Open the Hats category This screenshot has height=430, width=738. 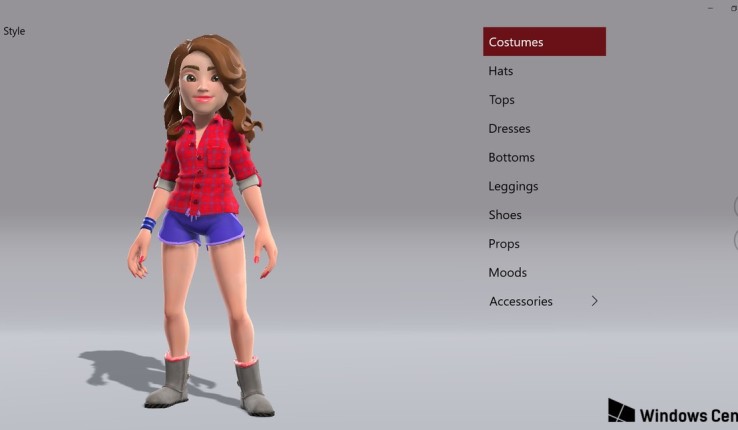(x=501, y=71)
